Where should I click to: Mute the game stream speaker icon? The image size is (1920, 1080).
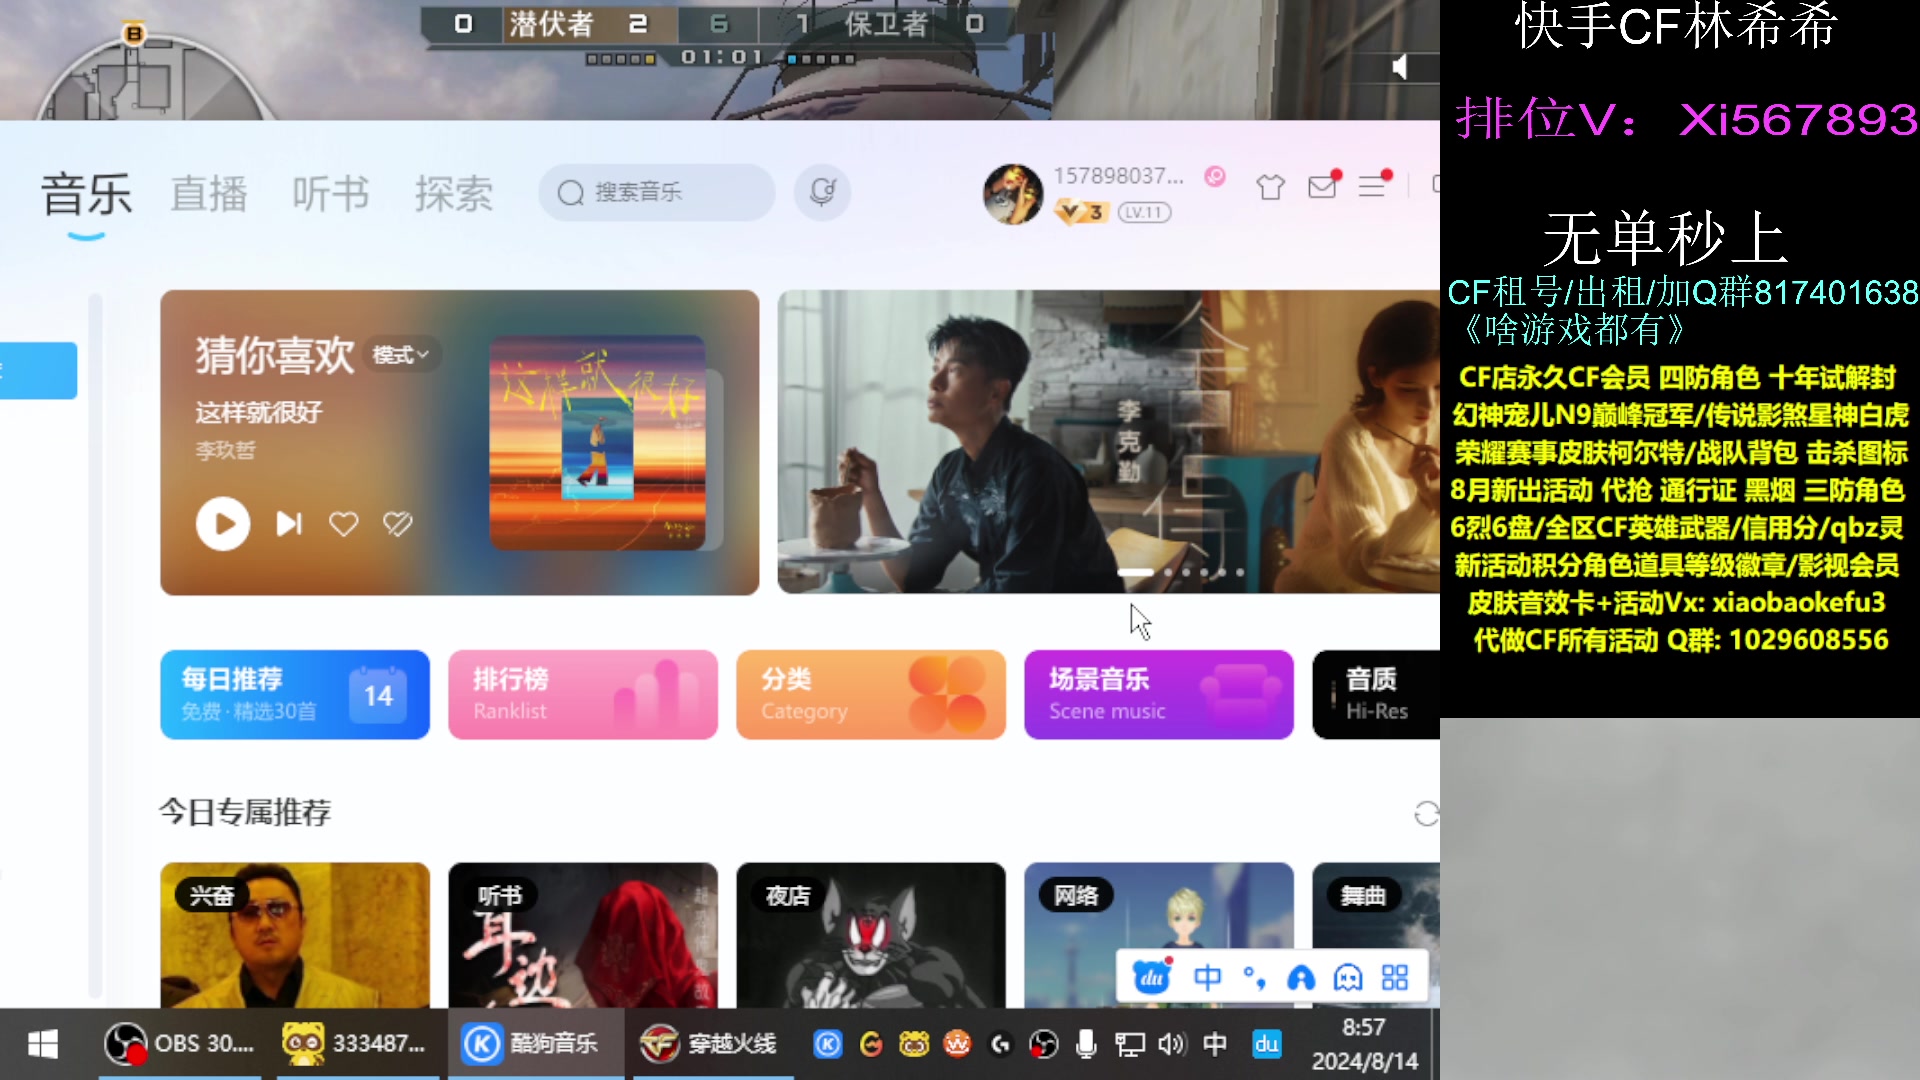[x=1400, y=67]
